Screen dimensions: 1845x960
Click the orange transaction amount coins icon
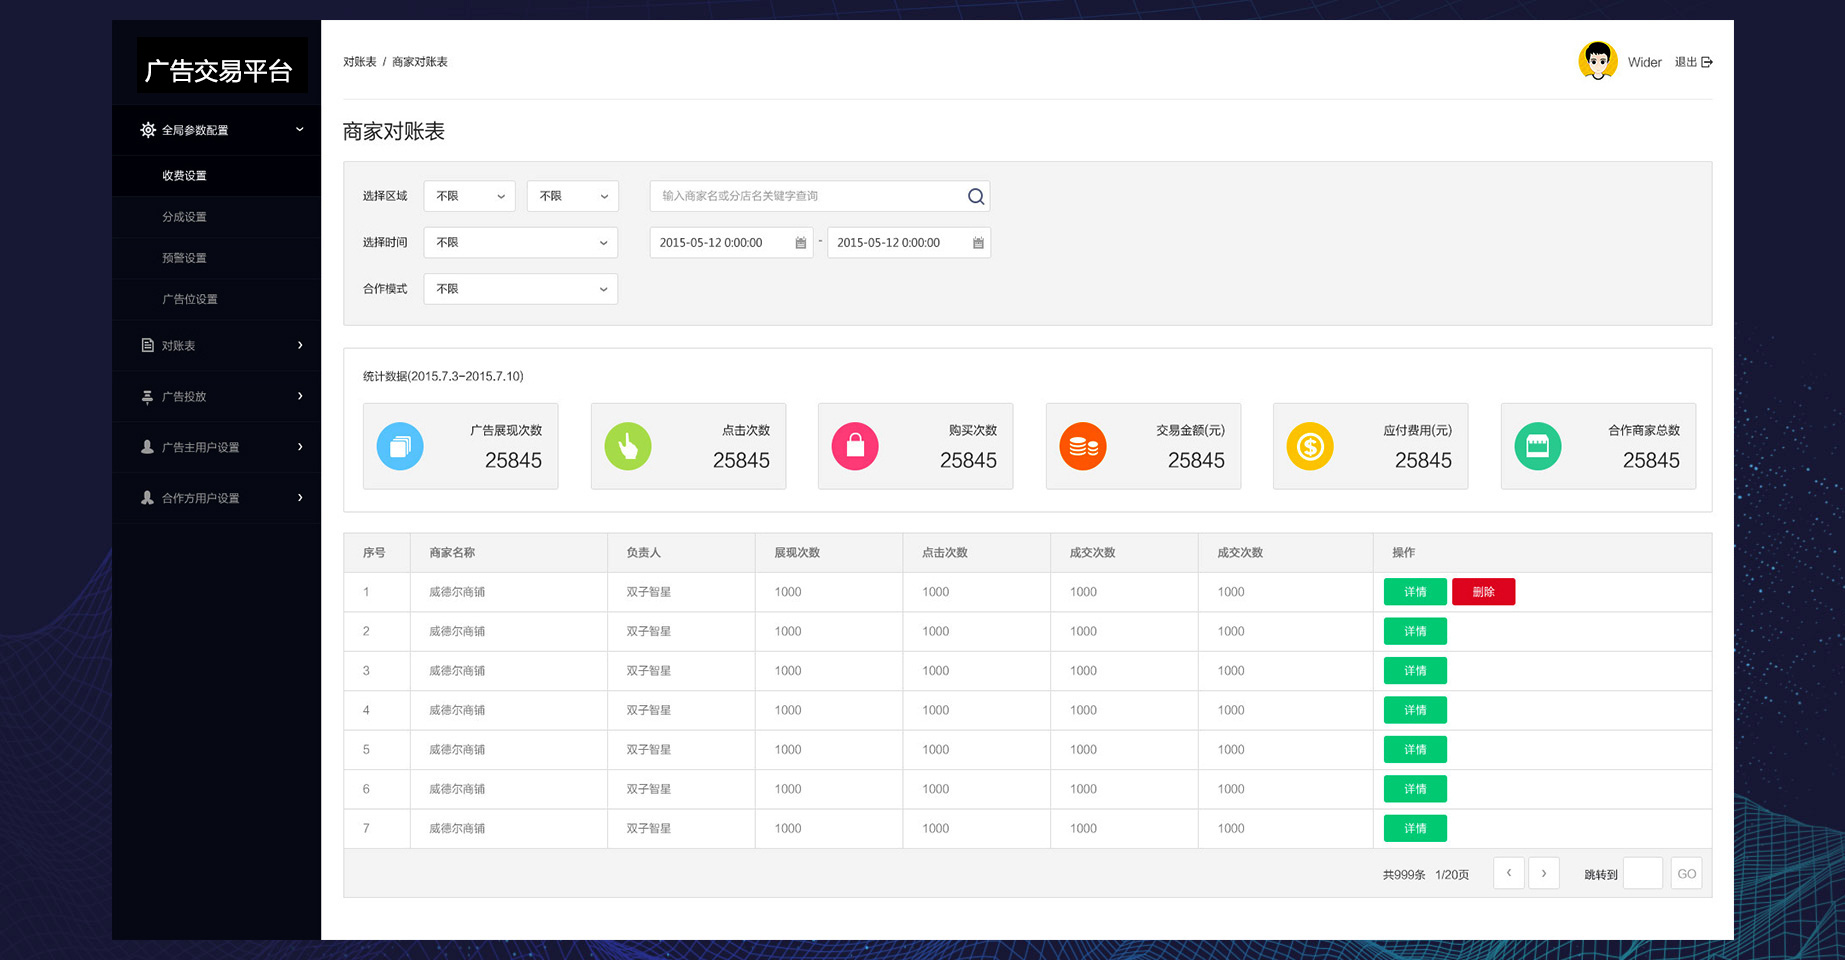1083,447
